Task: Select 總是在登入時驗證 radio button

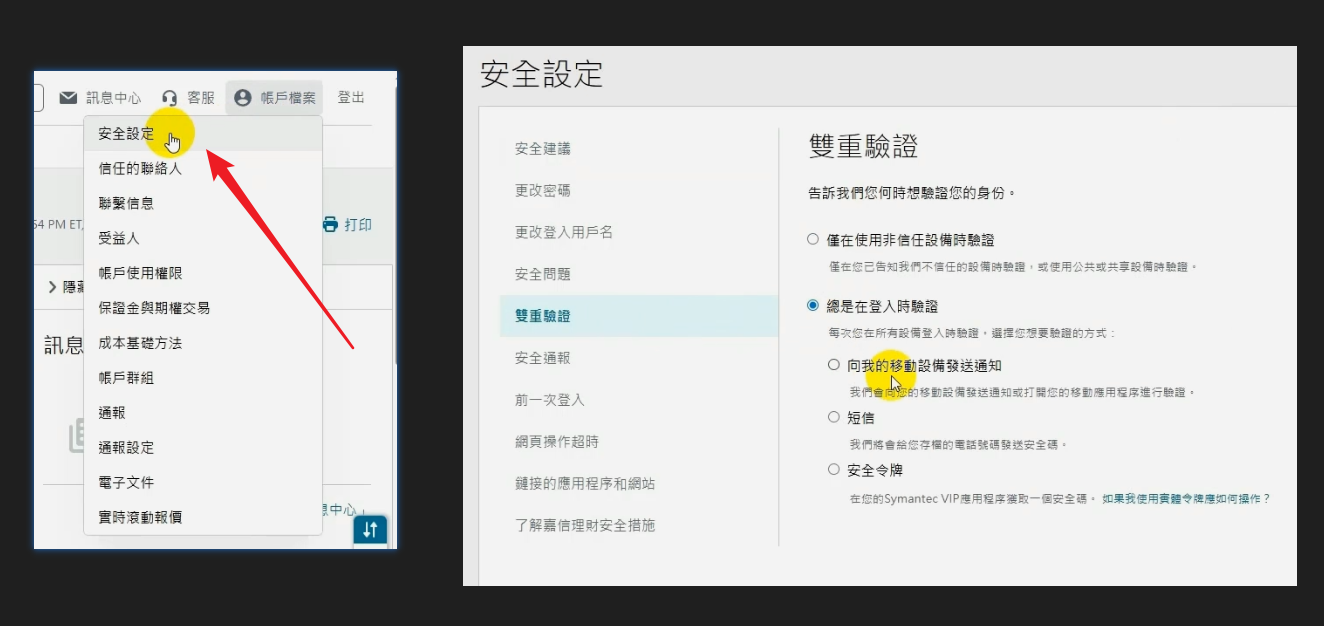Action: [813, 306]
